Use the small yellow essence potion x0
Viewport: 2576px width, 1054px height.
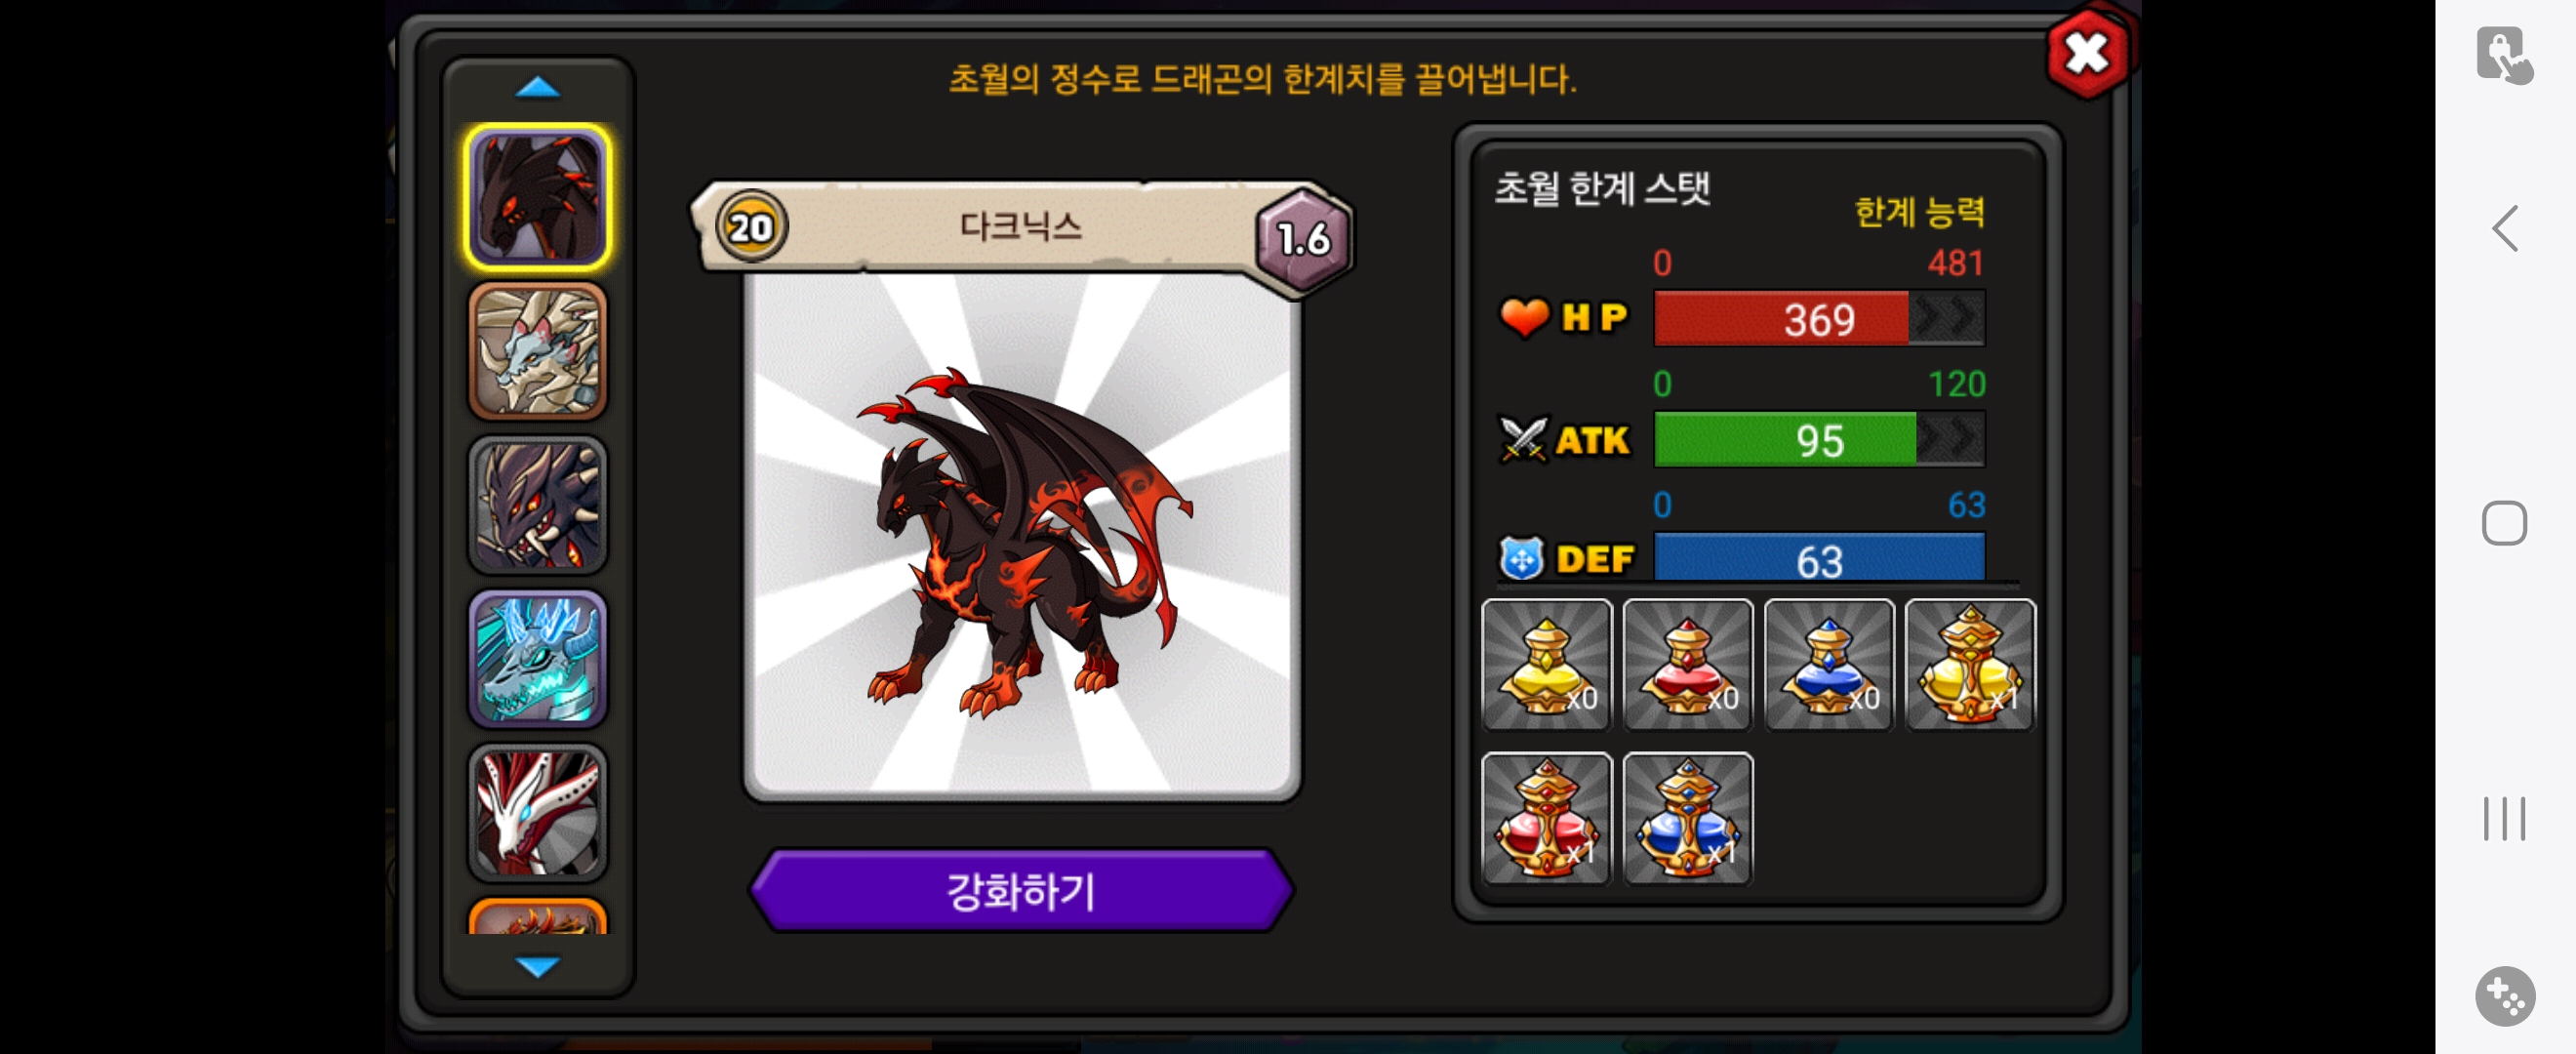coord(1546,664)
